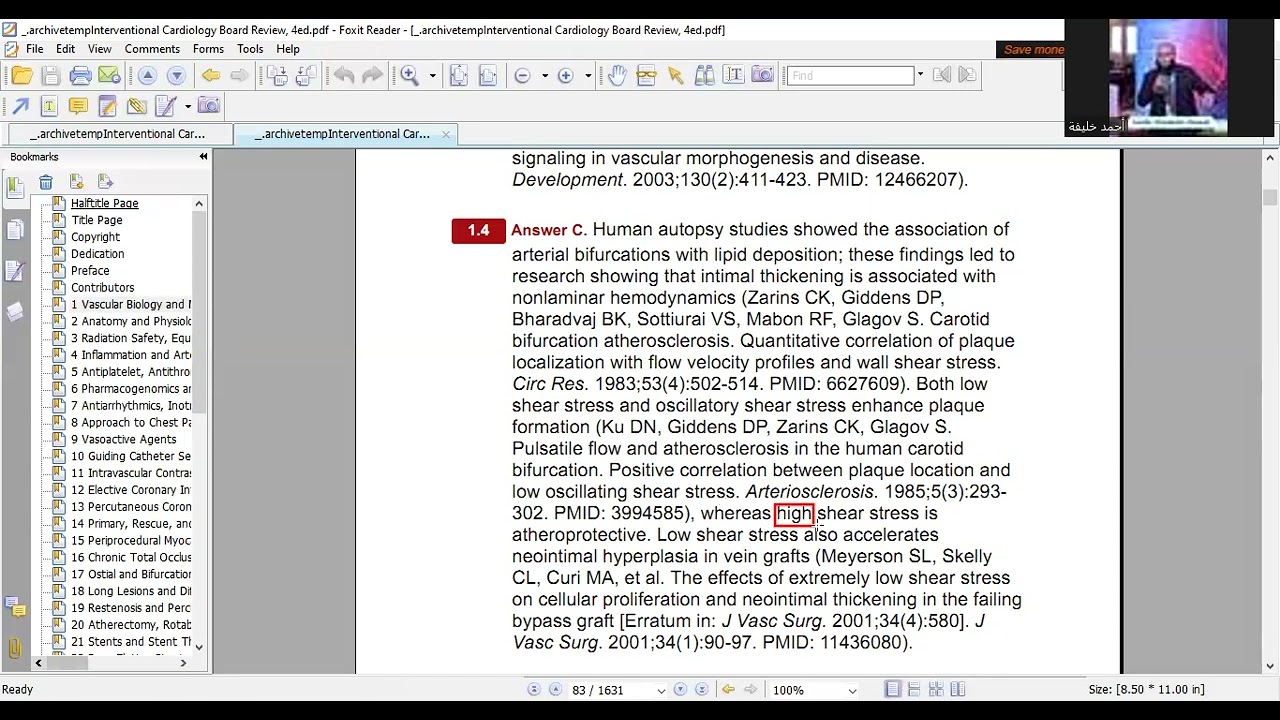The width and height of the screenshot is (1280, 720).
Task: Delete bookmark using trash icon
Action: click(46, 182)
